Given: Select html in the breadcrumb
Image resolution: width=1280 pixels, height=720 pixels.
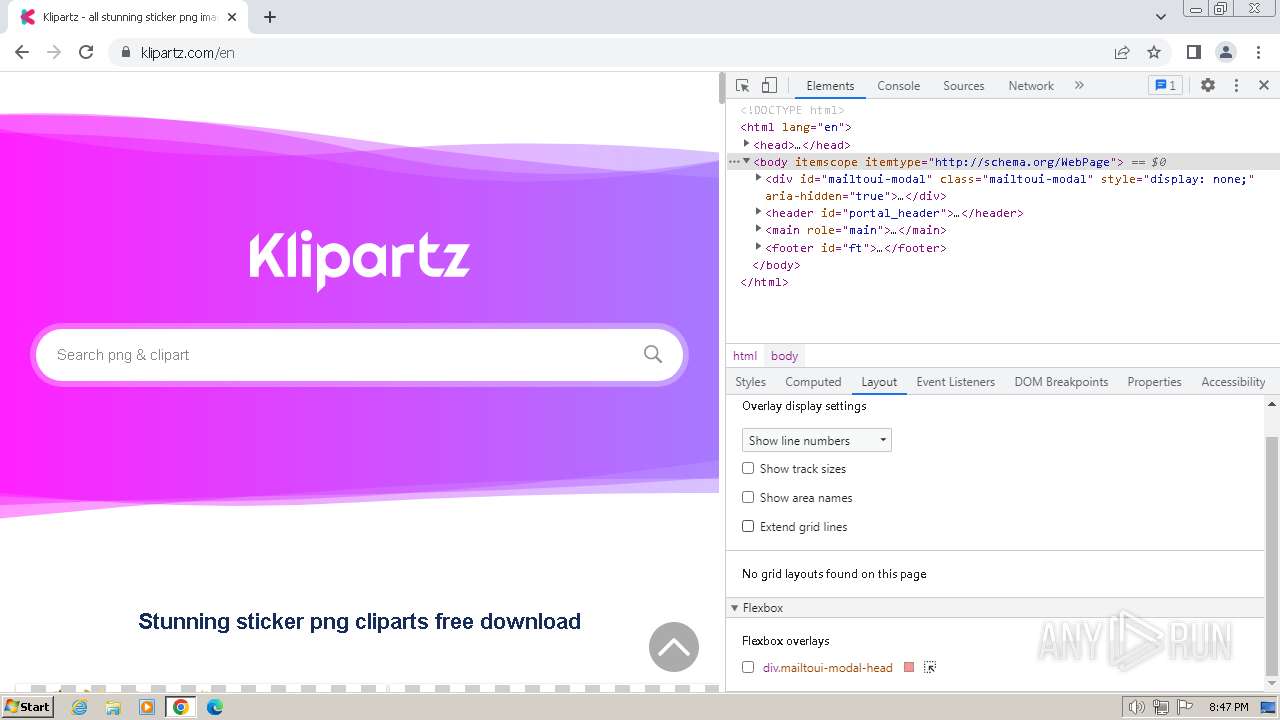Looking at the screenshot, I should click(x=745, y=356).
